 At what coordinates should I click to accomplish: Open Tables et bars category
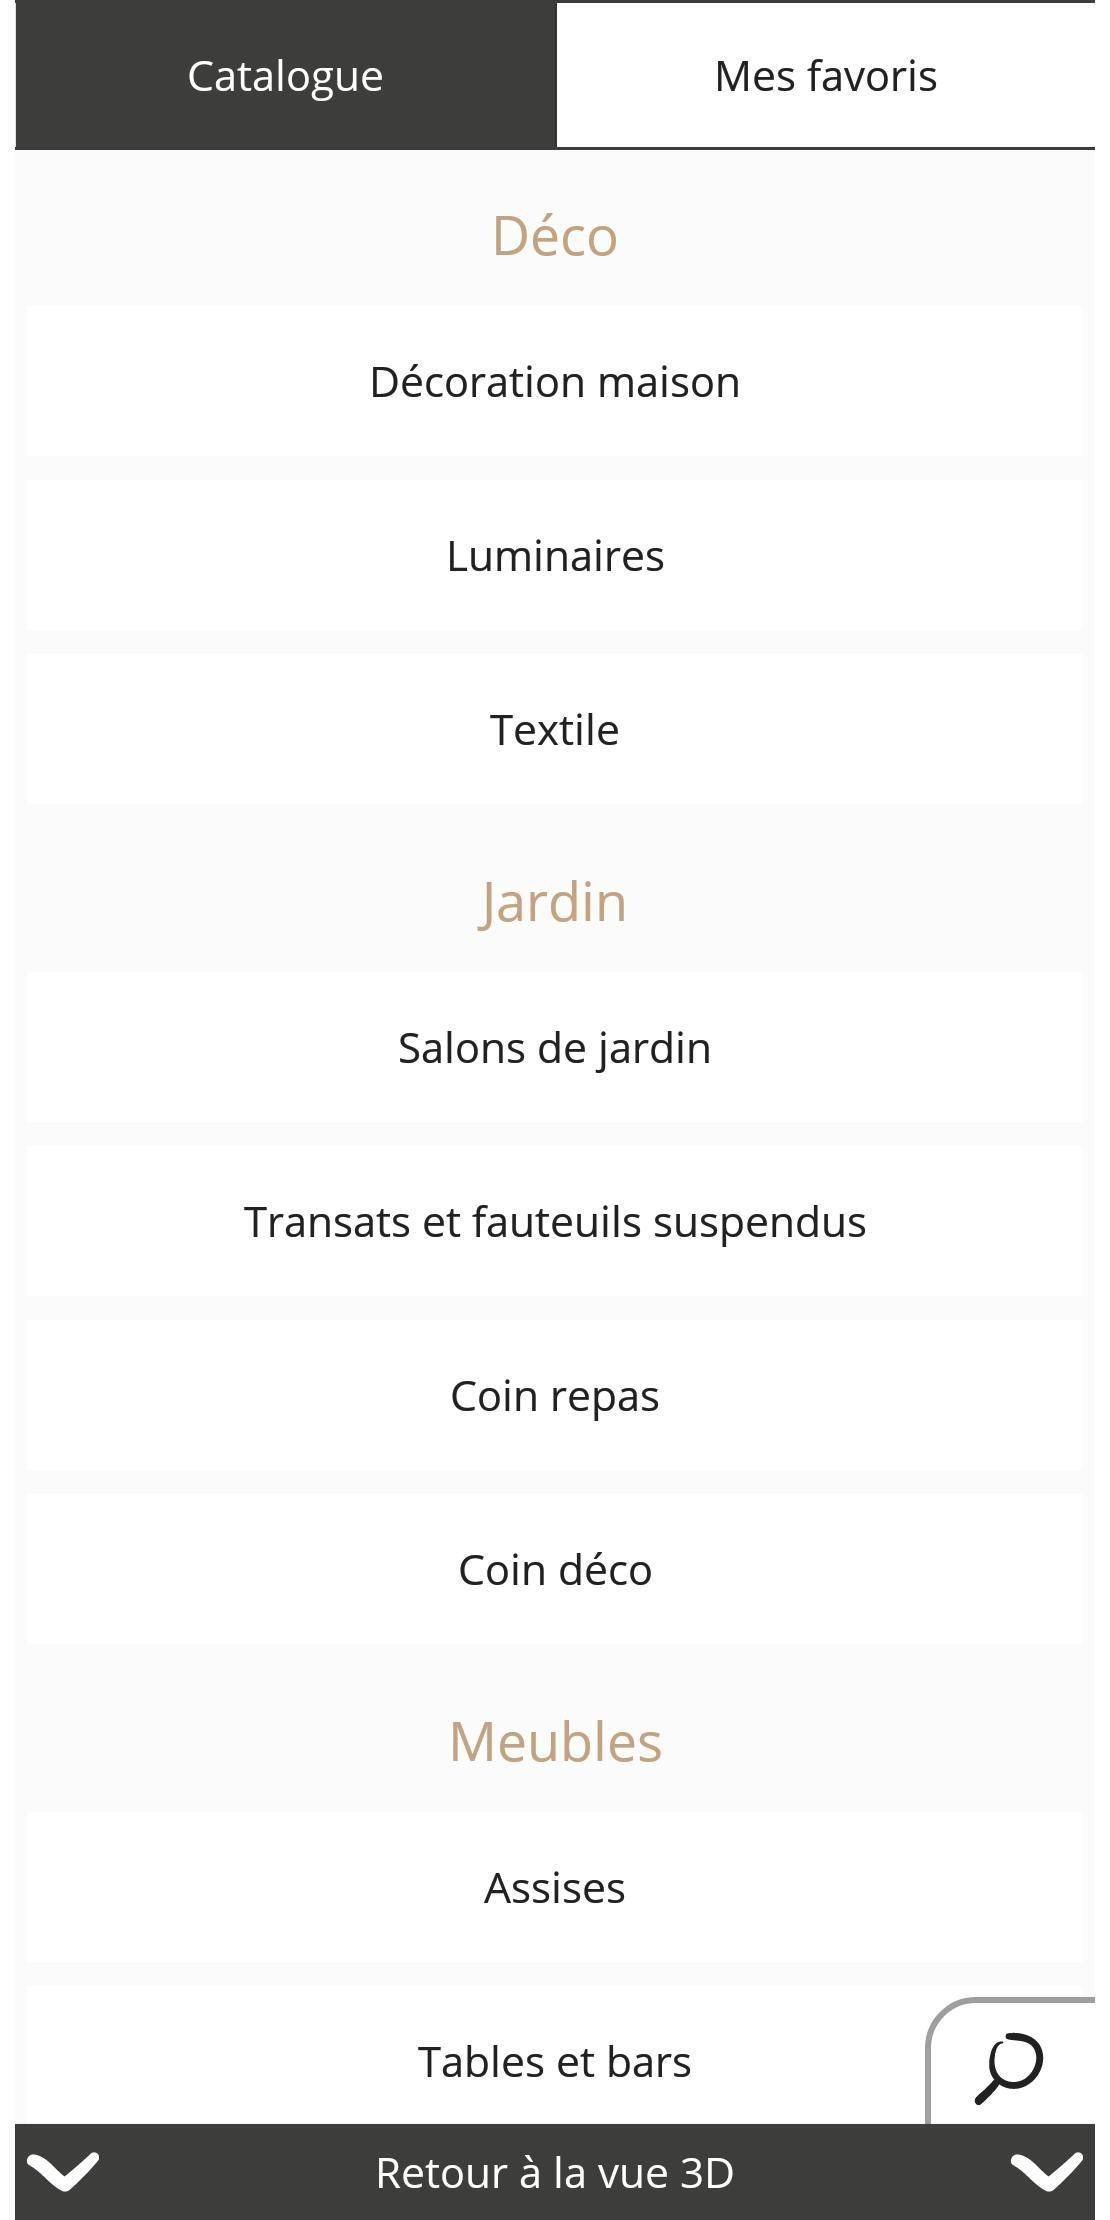[x=555, y=2062]
